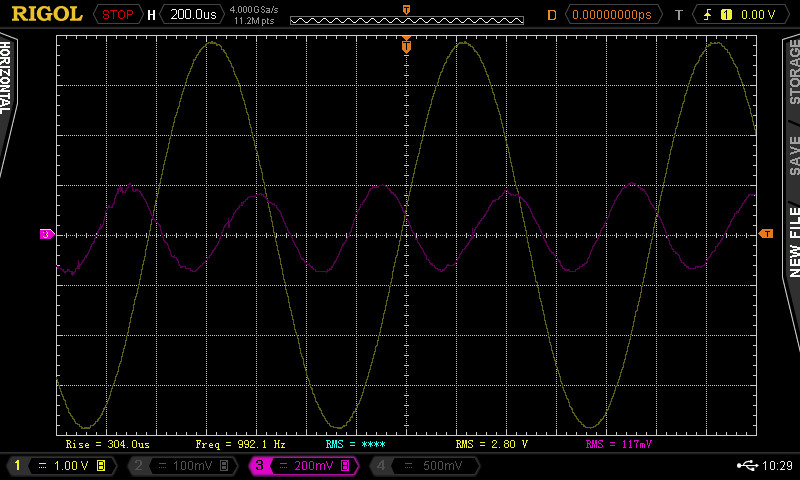Open the 0.00000000ps delay setting
Screen dimensions: 800x480
tap(615, 15)
